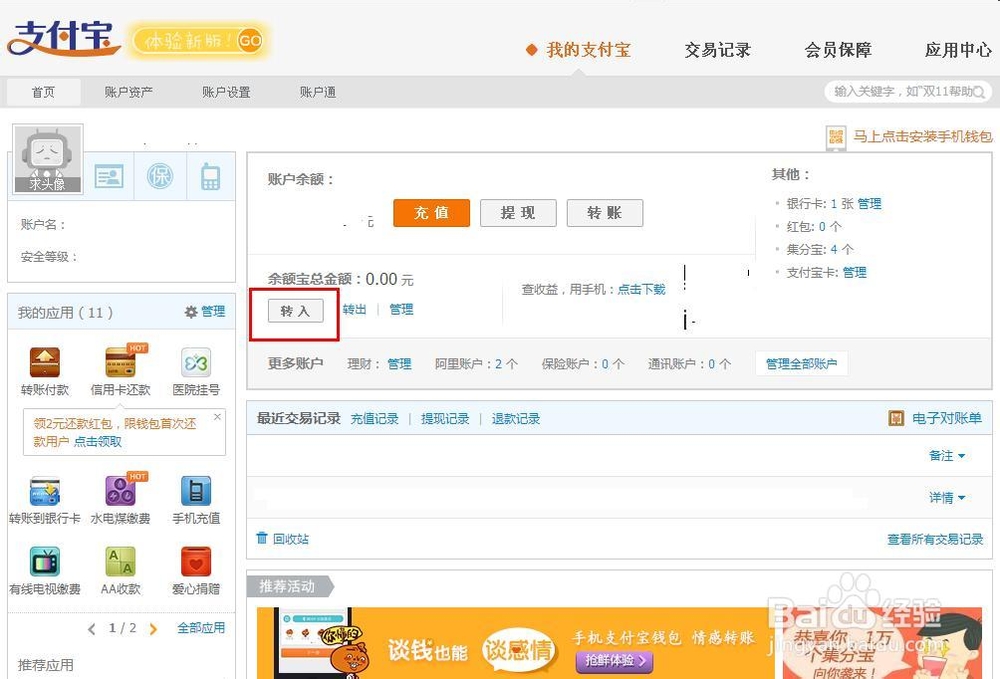Click the 管理全部账户 button
The width and height of the screenshot is (1000, 679).
point(802,364)
